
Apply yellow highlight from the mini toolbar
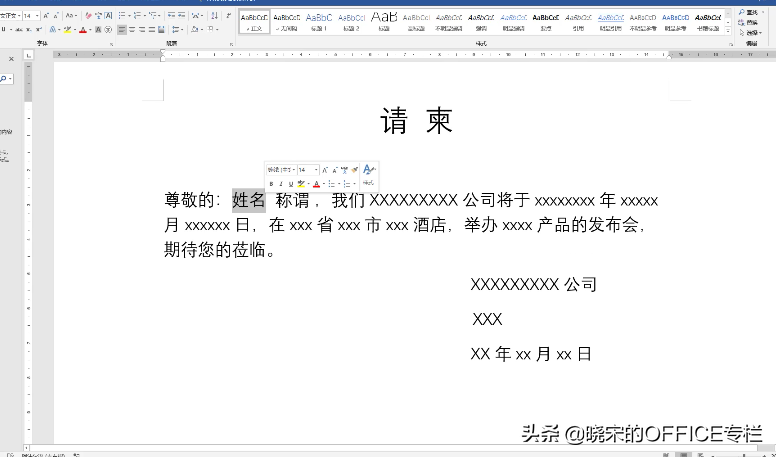click(x=301, y=183)
